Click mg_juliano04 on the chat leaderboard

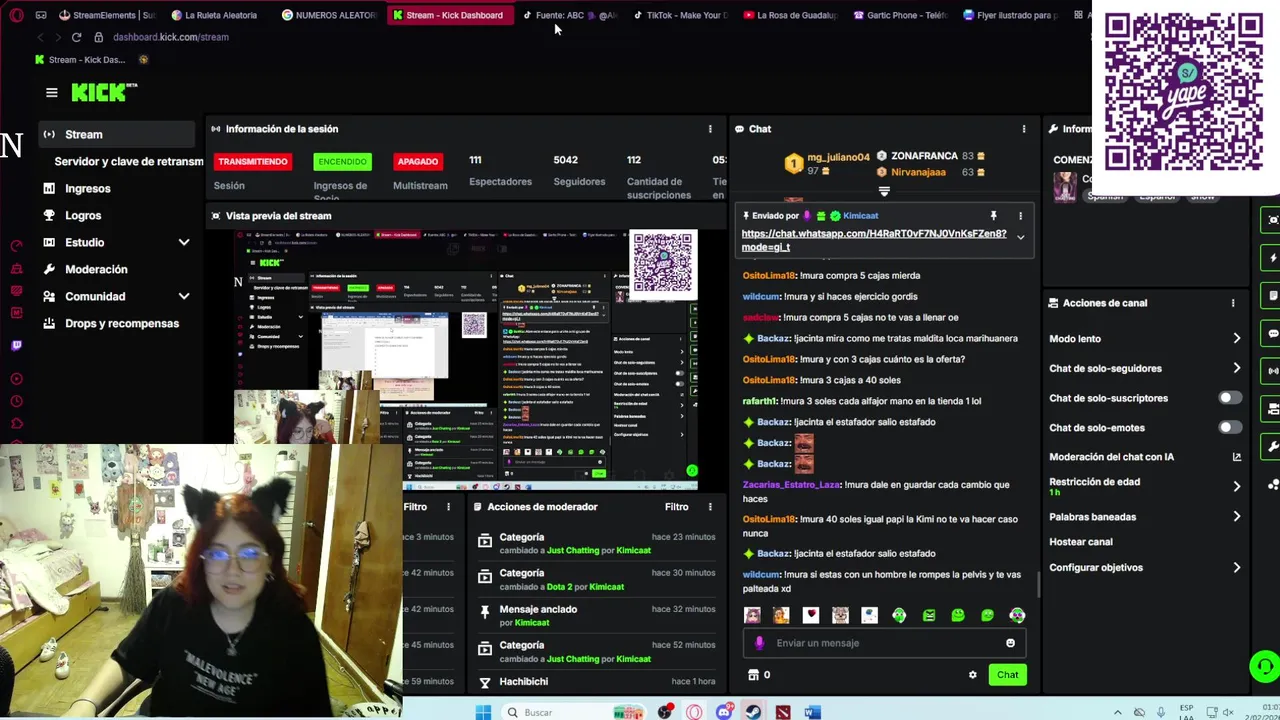click(x=838, y=157)
